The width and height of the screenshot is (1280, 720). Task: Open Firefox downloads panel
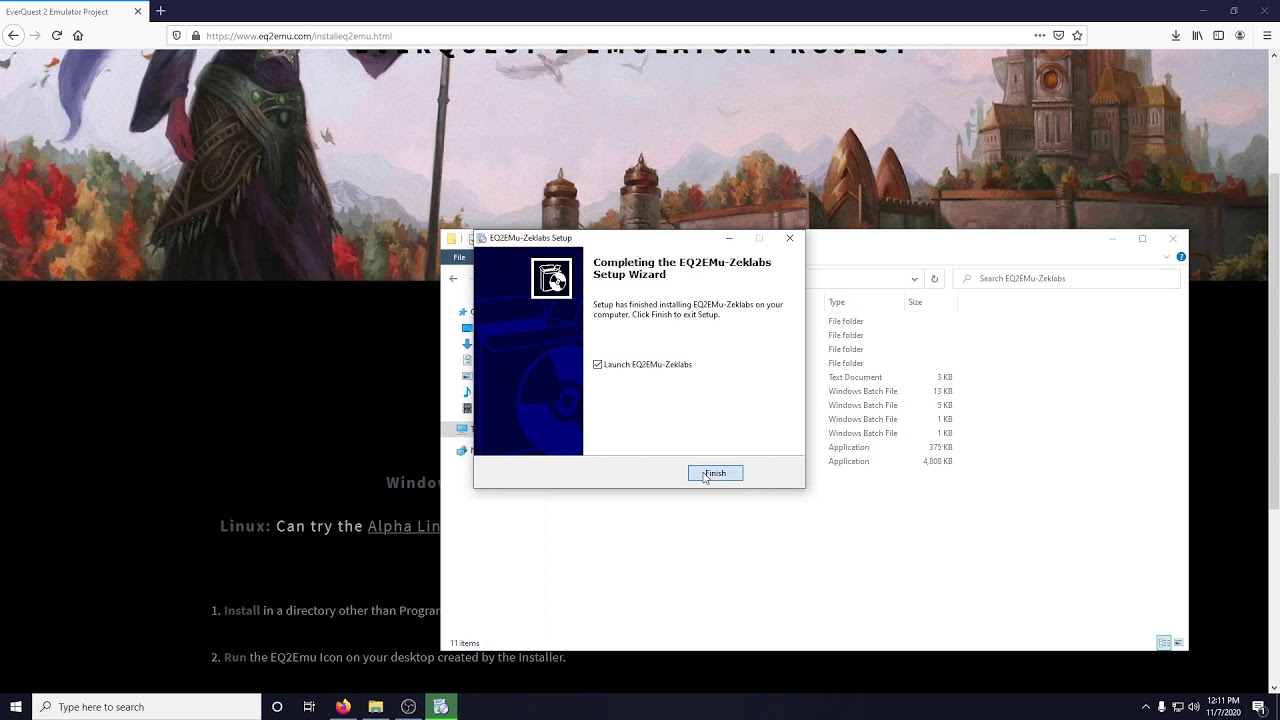(1176, 35)
